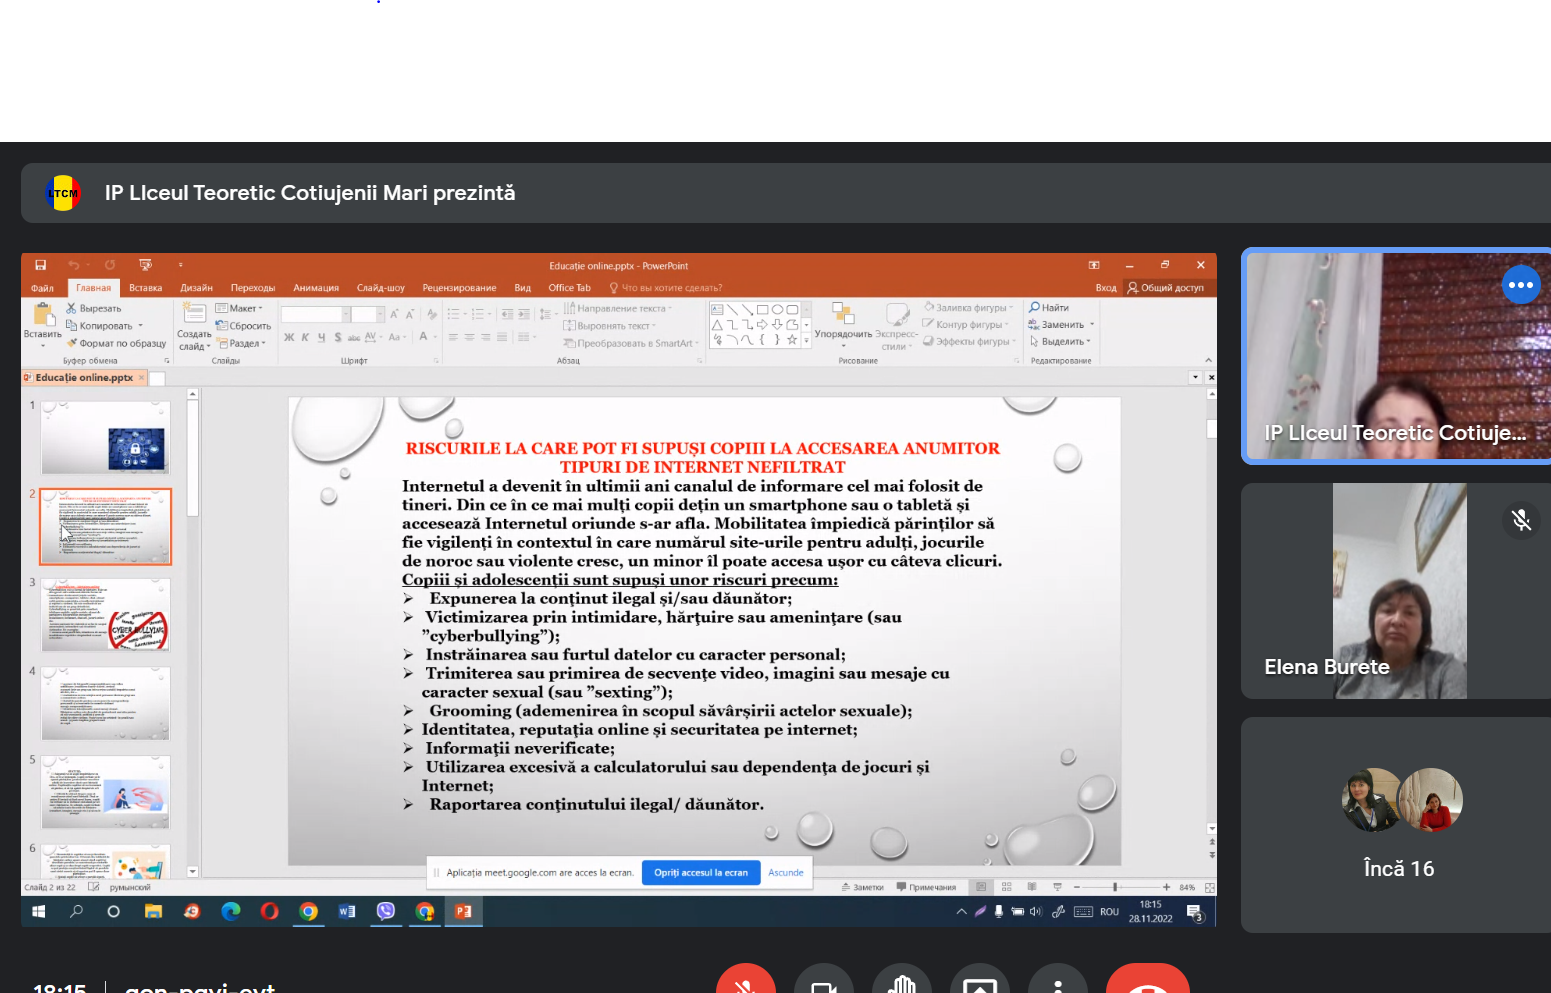Open the Анимация ribbon tab
Screen dimensions: 1551x993
point(316,288)
